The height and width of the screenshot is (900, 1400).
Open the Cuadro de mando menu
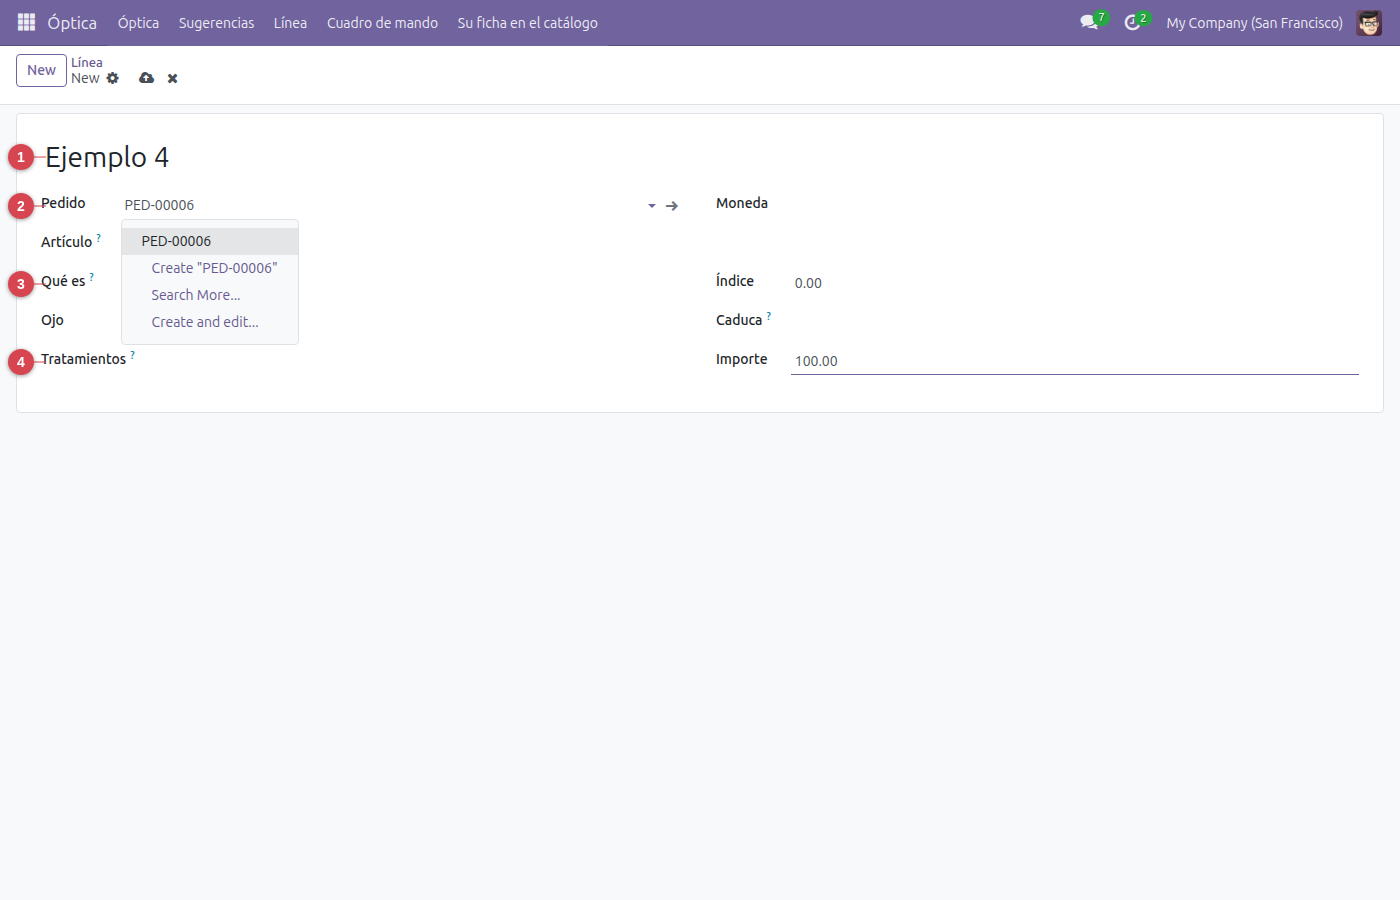(382, 22)
